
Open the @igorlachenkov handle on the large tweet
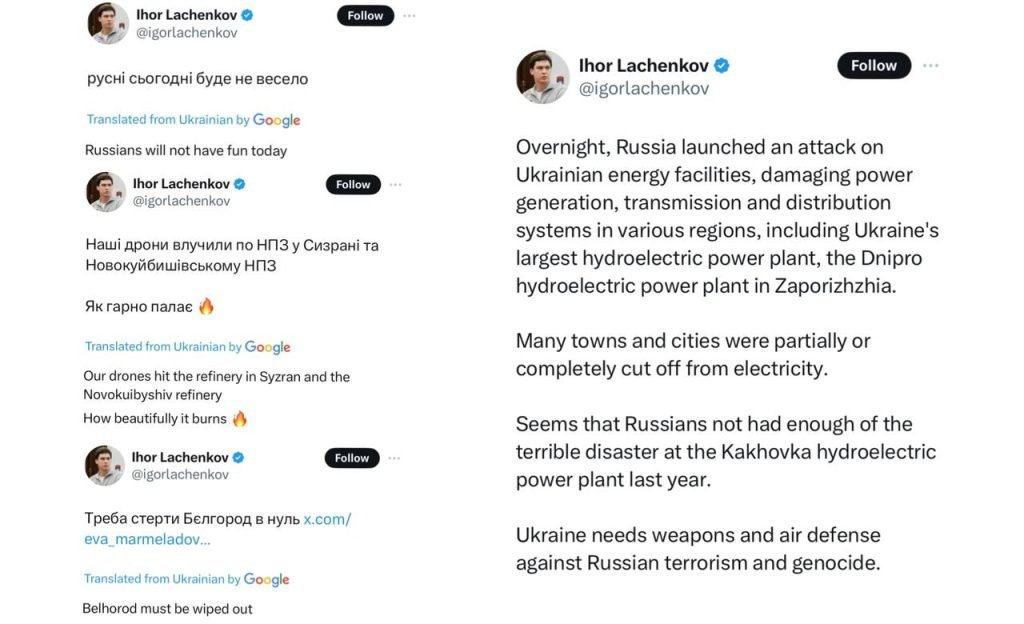(x=643, y=89)
